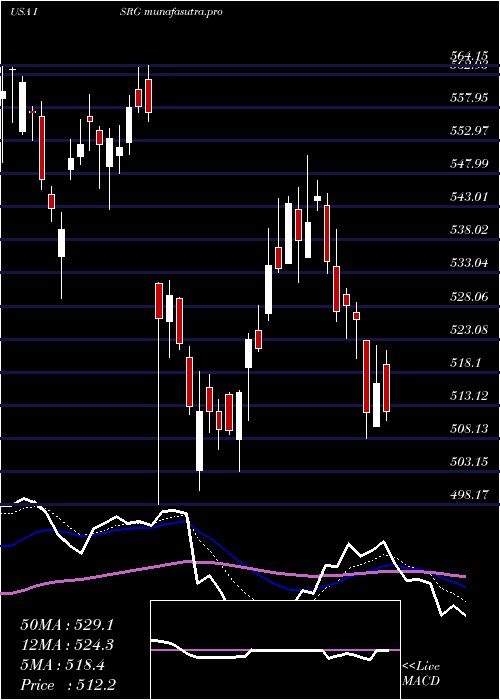
Task: Select the 518.1 price axis label
Action: coord(465,362)
